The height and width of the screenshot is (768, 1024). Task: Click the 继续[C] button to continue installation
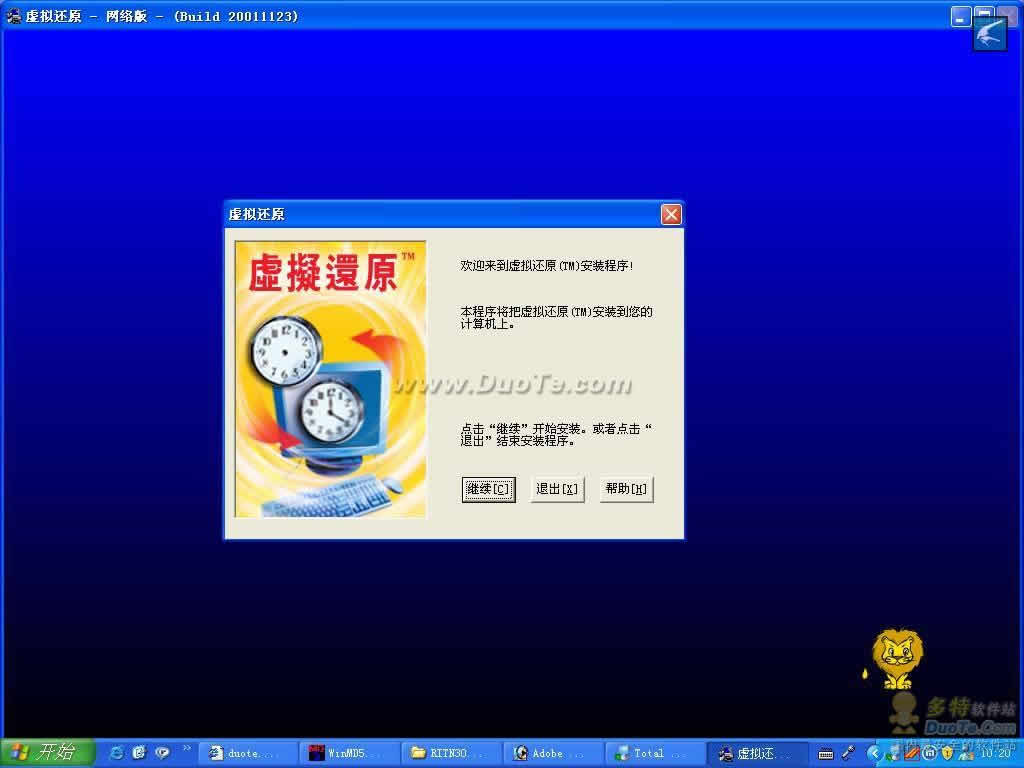click(488, 489)
